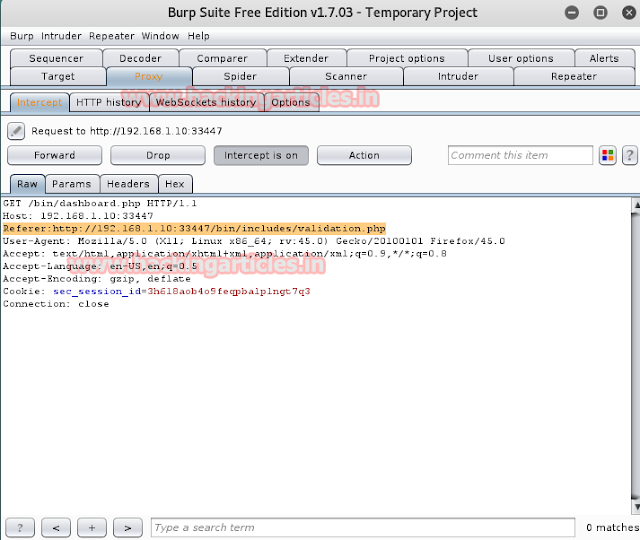Click the User-Agent header line

coord(254,241)
